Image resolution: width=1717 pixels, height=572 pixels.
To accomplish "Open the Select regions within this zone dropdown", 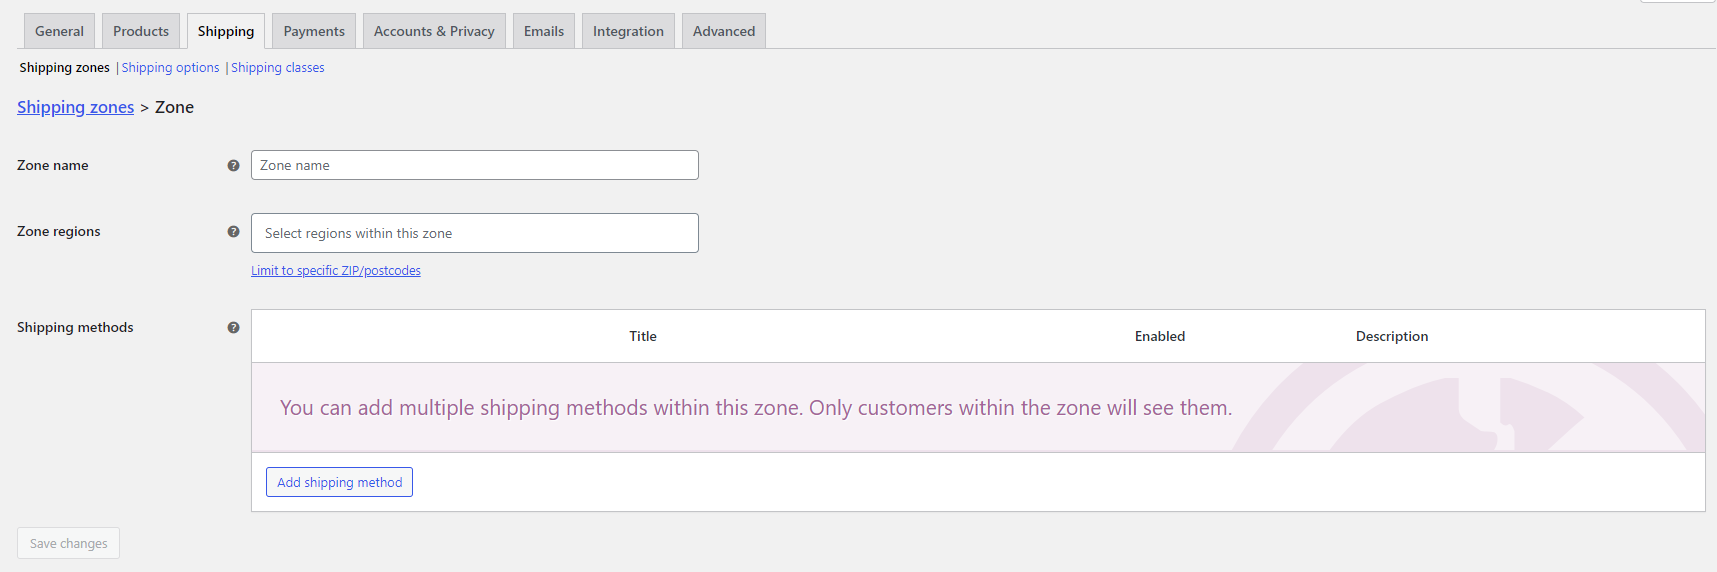I will coord(475,233).
